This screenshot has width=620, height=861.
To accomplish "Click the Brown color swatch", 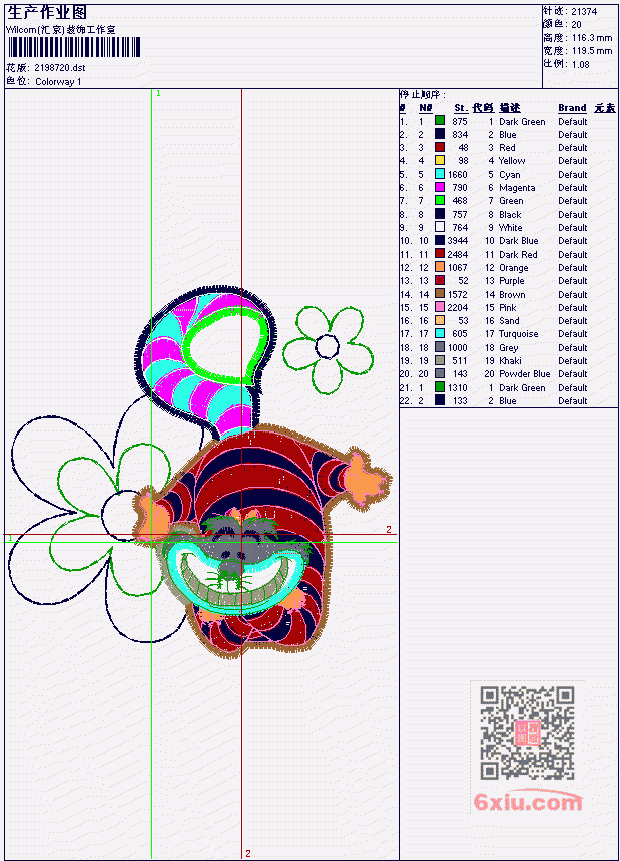I will click(x=440, y=294).
